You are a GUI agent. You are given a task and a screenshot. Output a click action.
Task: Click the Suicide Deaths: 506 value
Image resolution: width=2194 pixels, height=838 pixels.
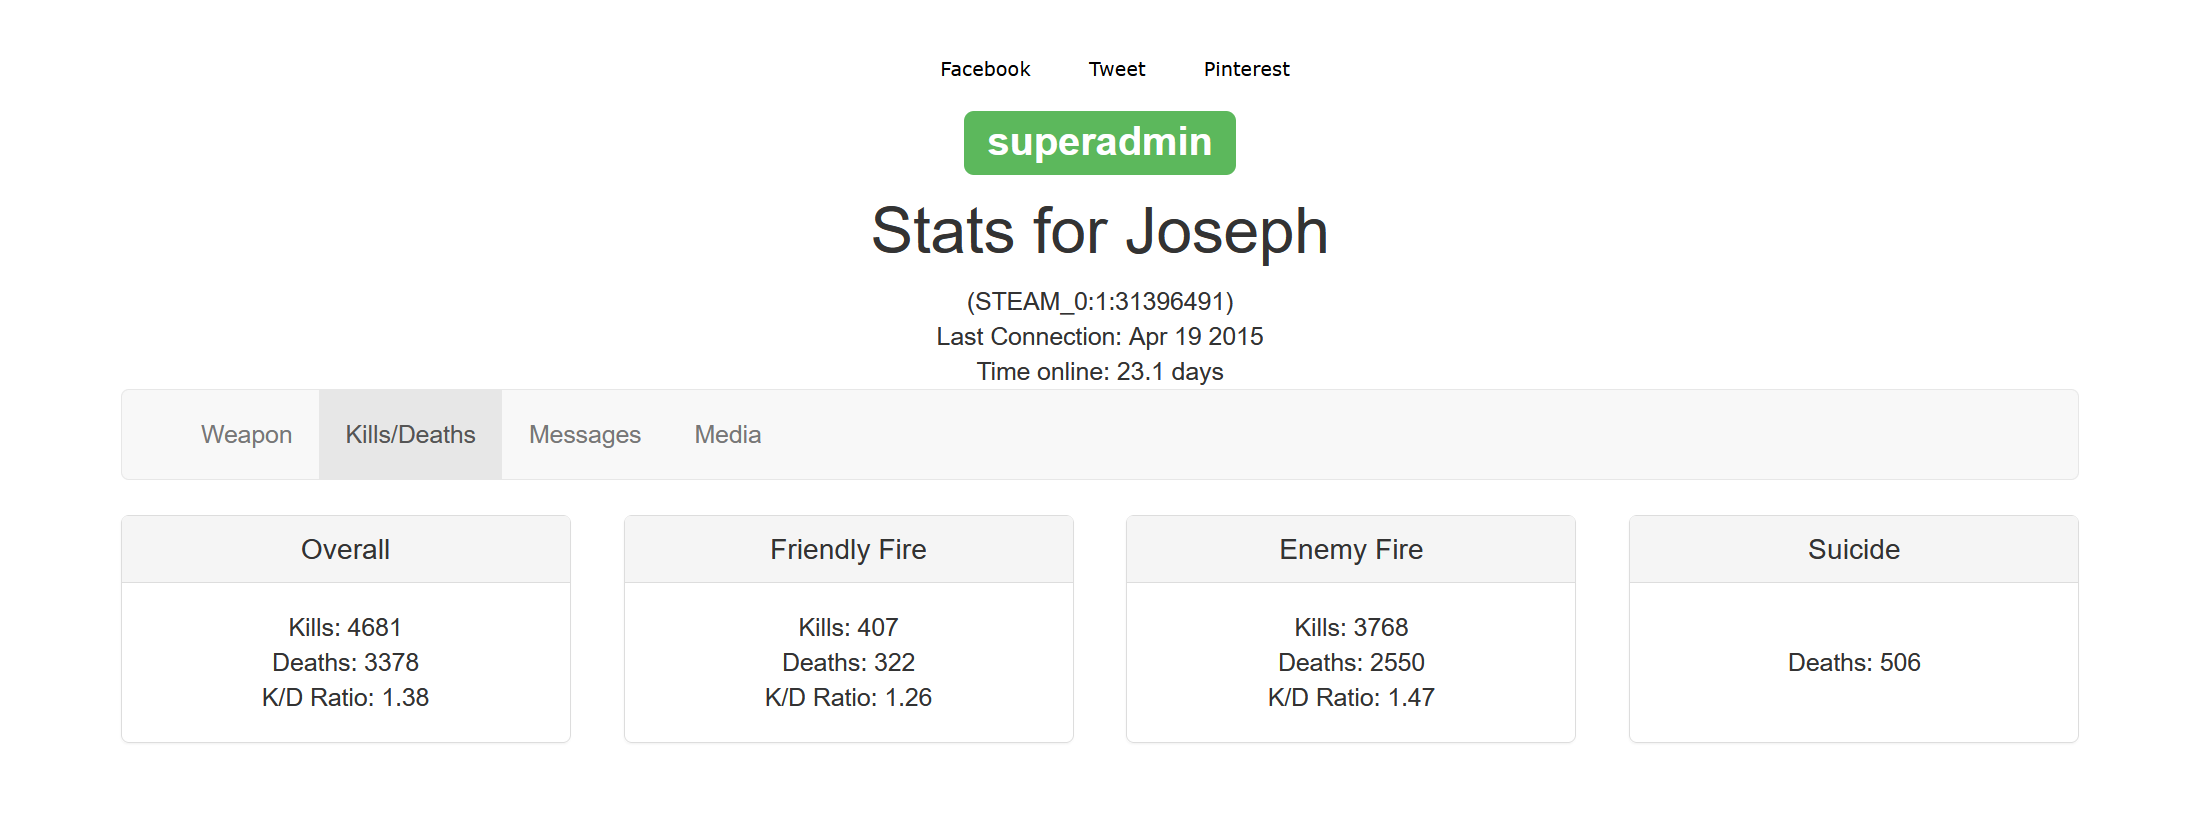(x=1853, y=663)
